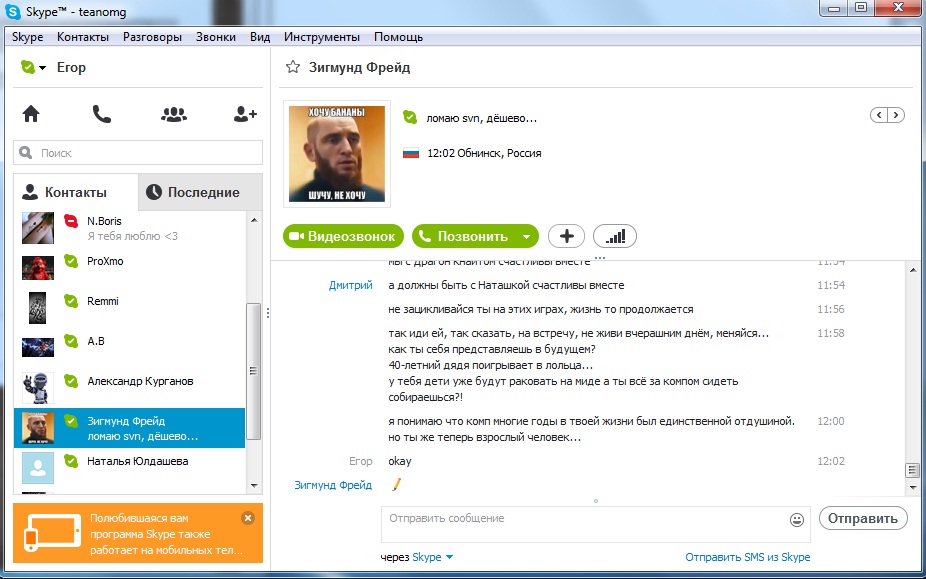Click the Отправить send button
The width and height of the screenshot is (926, 579).
(x=863, y=518)
